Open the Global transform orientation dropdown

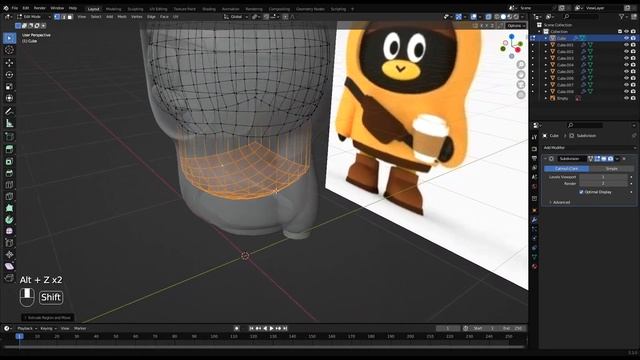[x=236, y=17]
